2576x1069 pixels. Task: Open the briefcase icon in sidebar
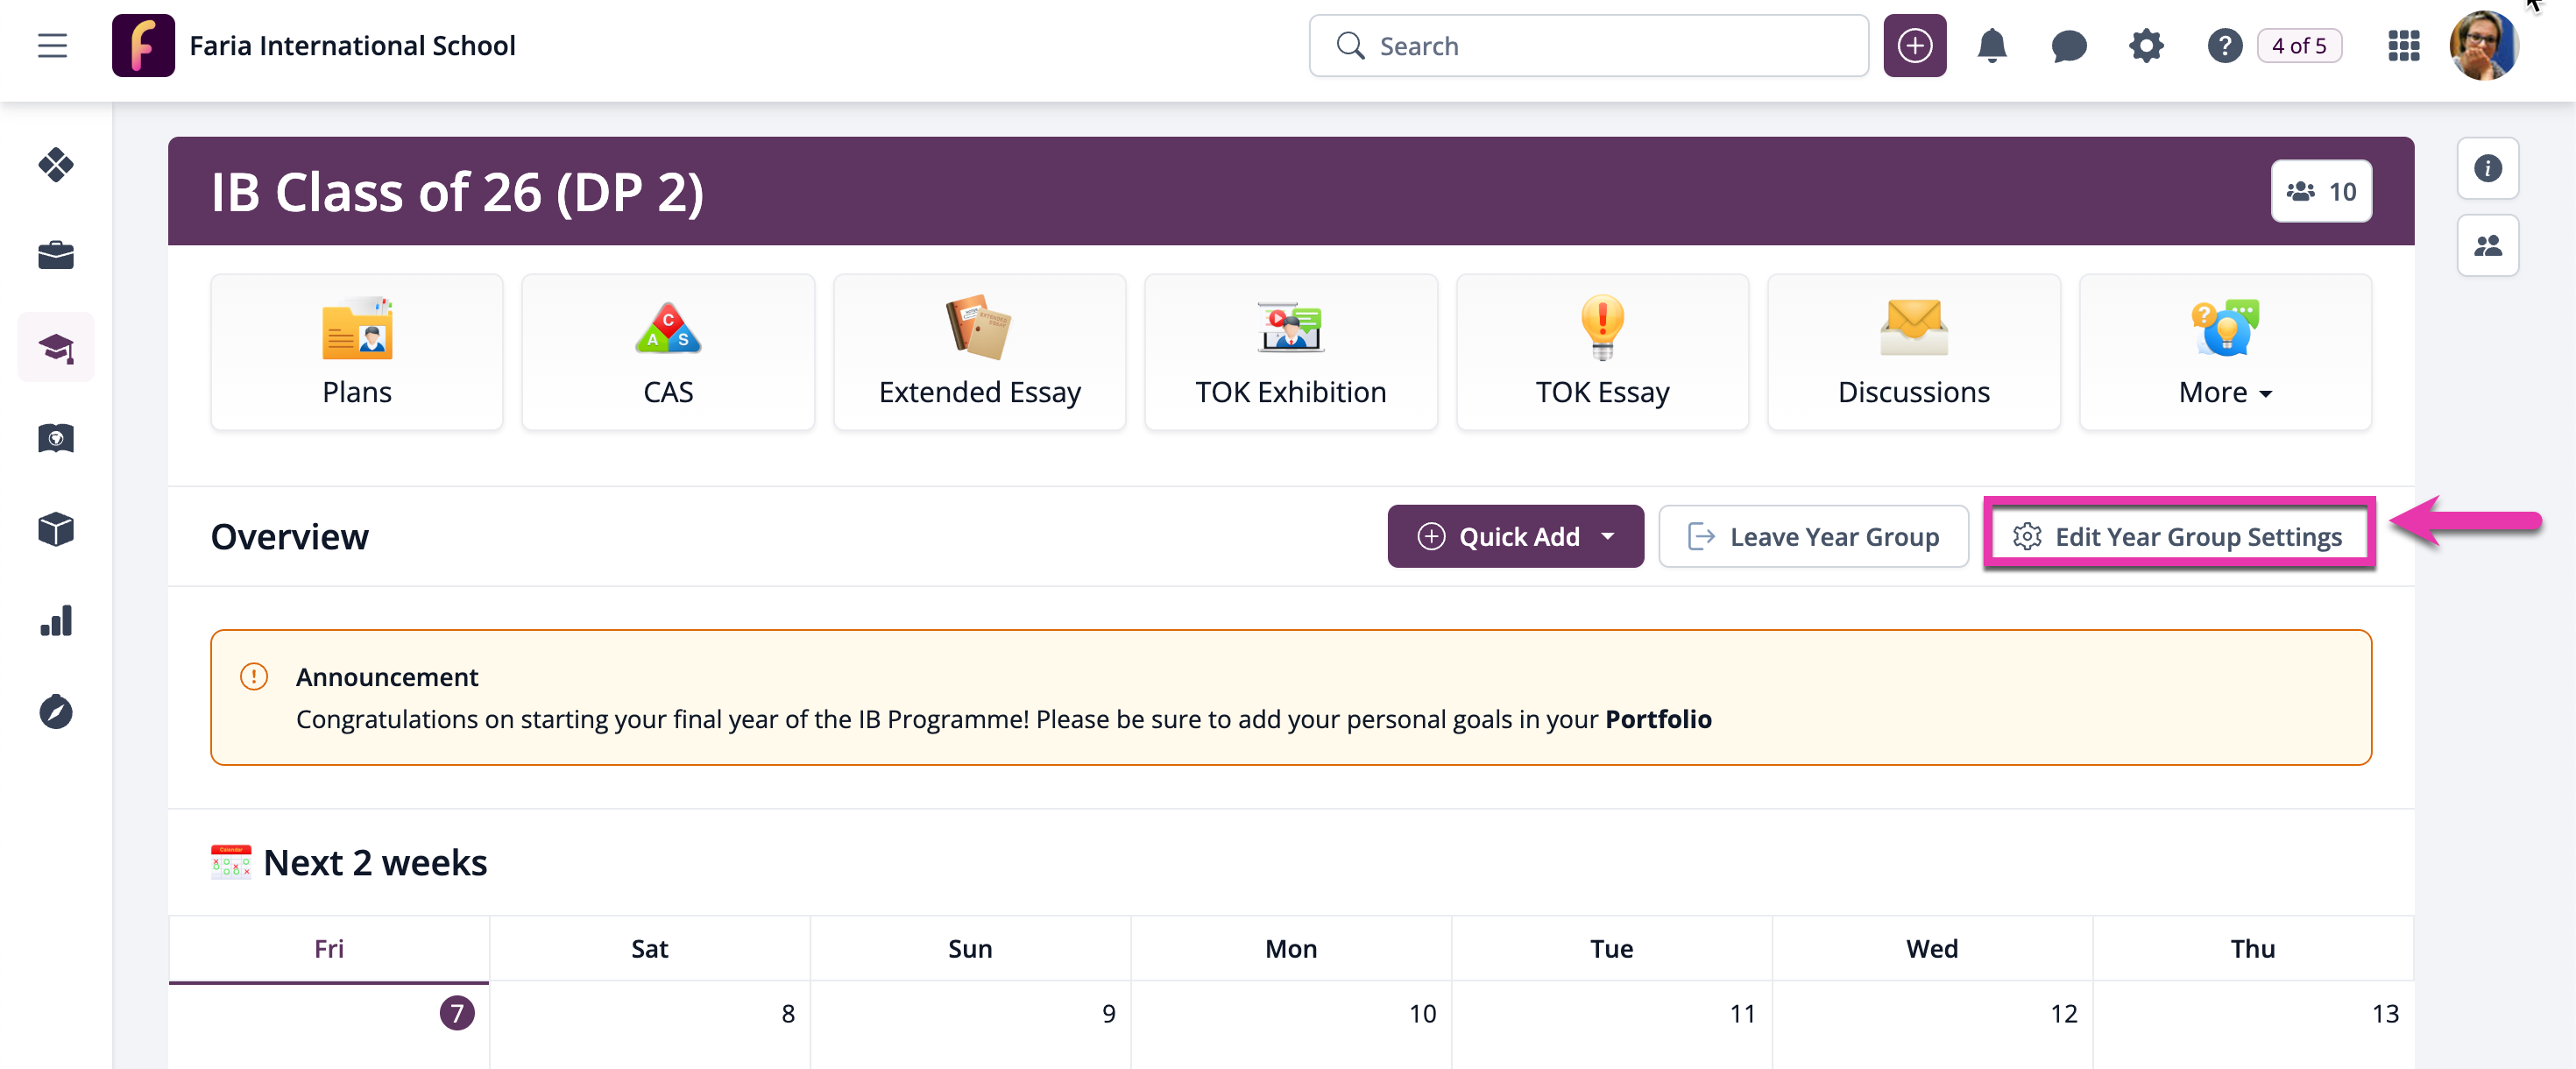tap(56, 256)
